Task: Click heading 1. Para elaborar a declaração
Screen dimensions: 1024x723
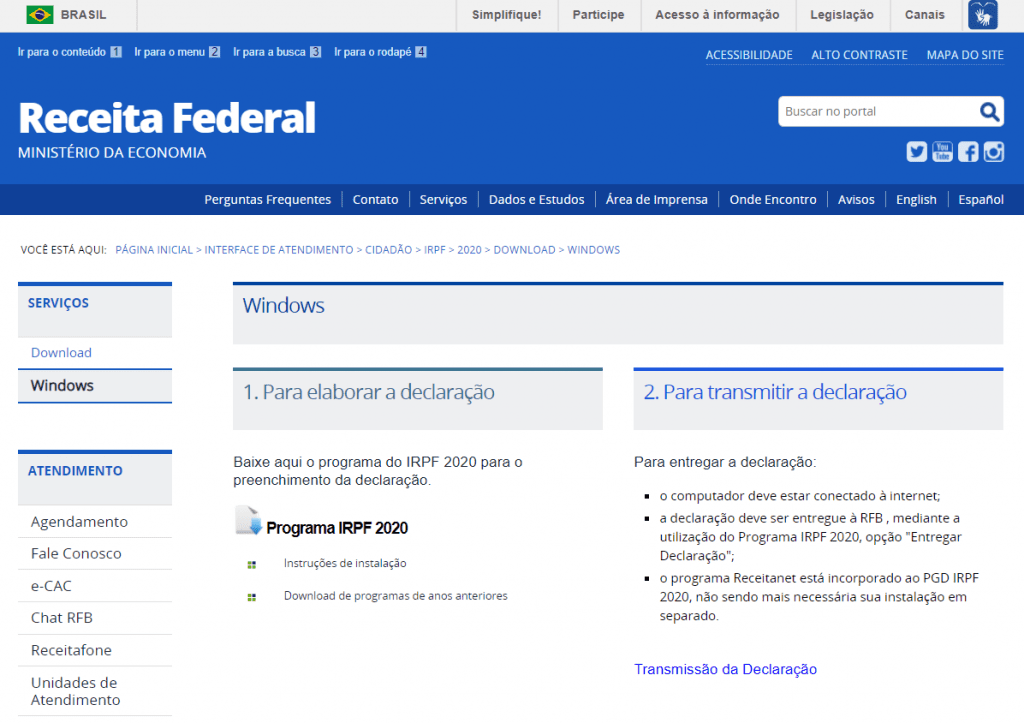Action: click(368, 392)
